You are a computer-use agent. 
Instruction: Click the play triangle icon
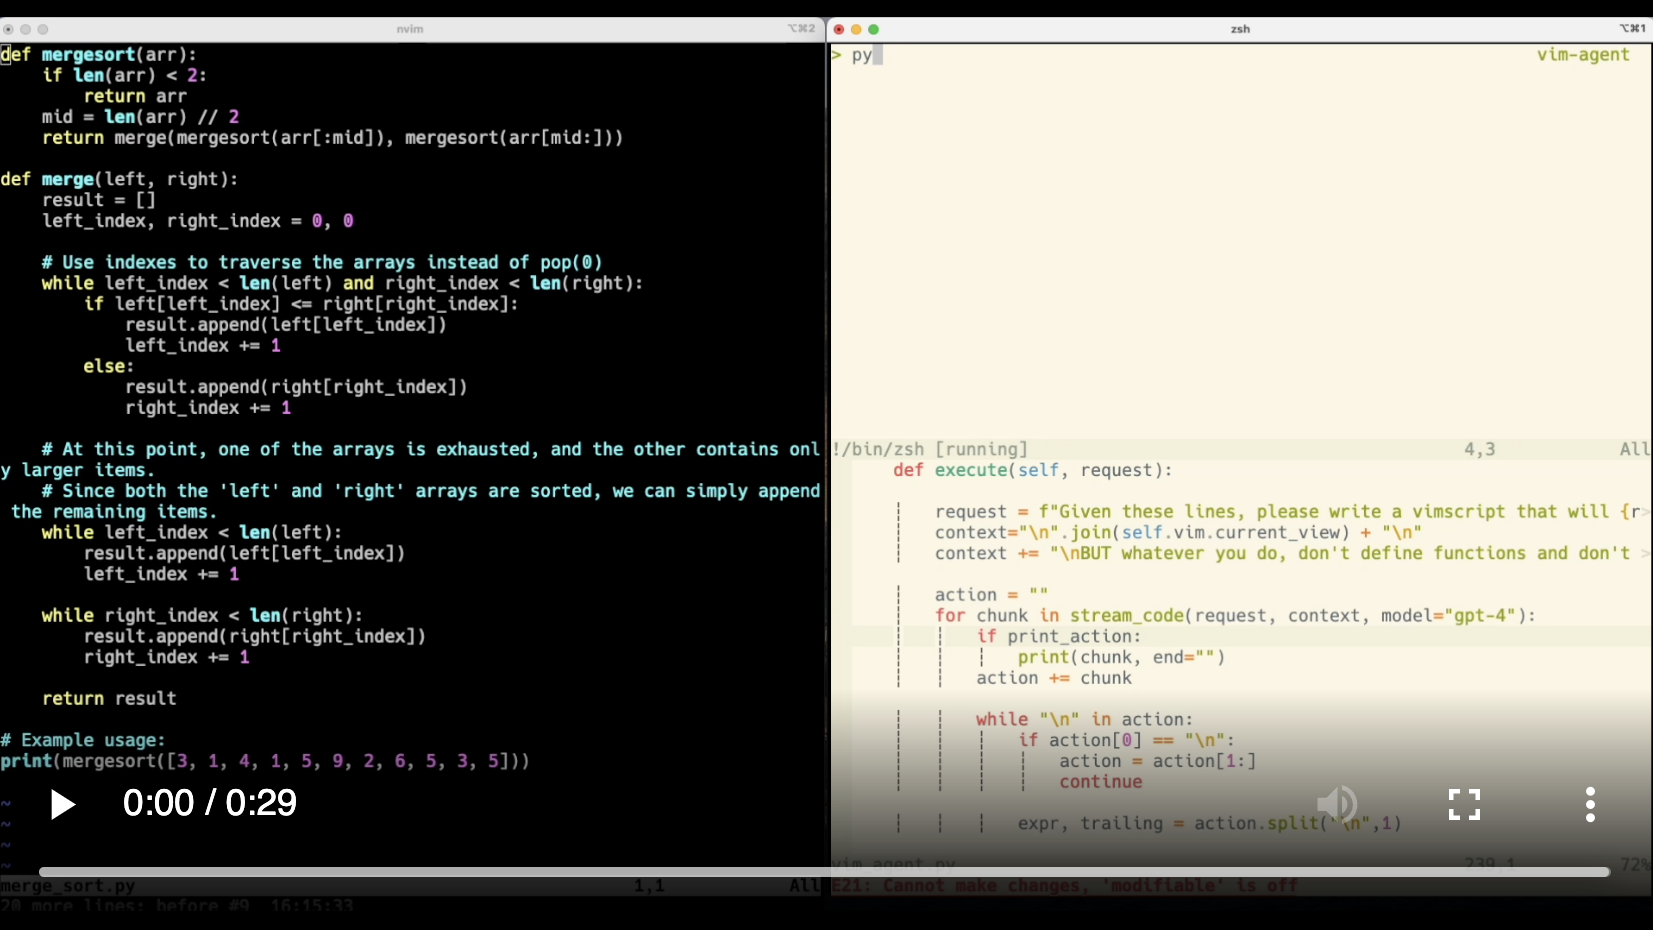click(x=61, y=804)
